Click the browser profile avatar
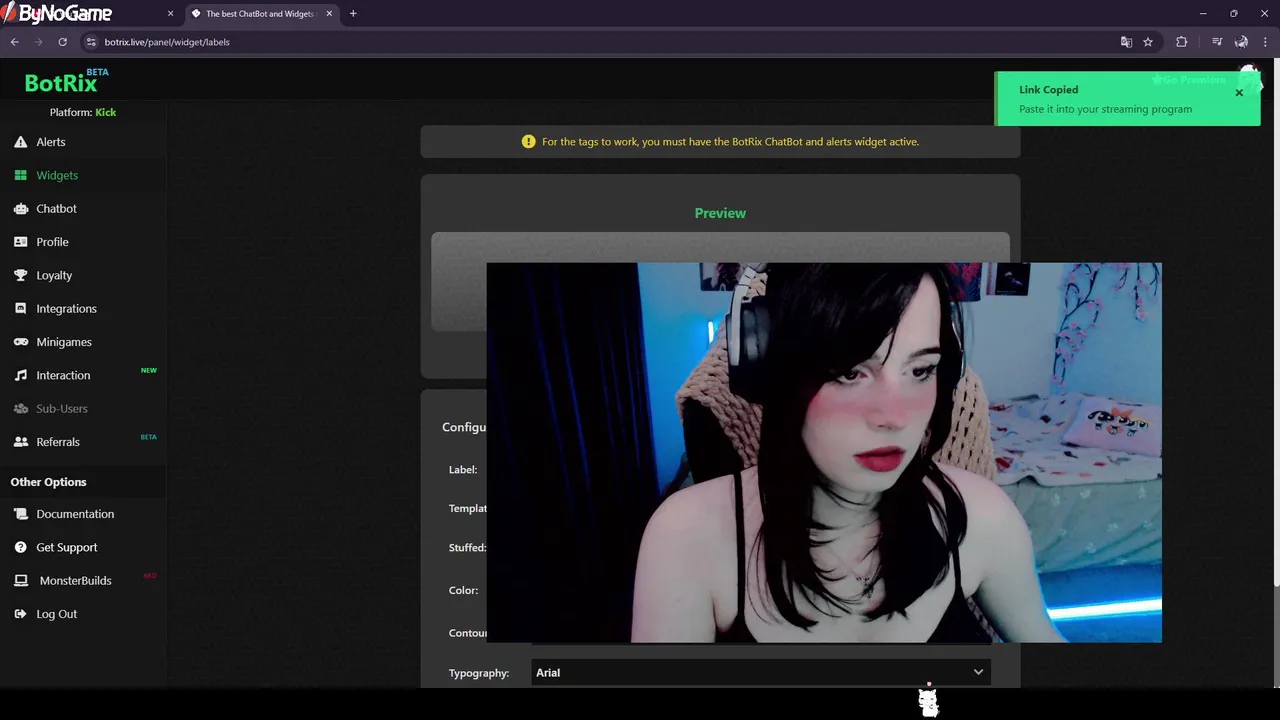Screen dimensions: 1280x720 (x=1241, y=42)
